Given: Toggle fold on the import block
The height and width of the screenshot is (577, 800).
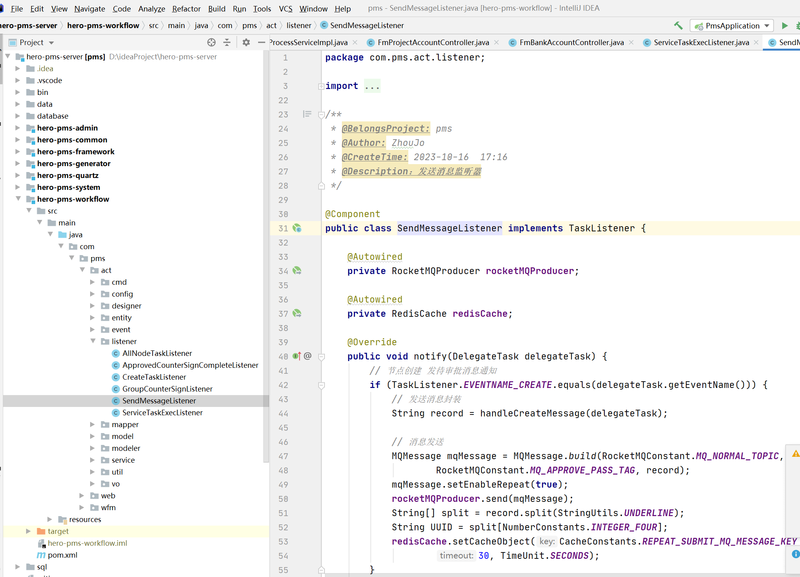Looking at the screenshot, I should point(321,86).
